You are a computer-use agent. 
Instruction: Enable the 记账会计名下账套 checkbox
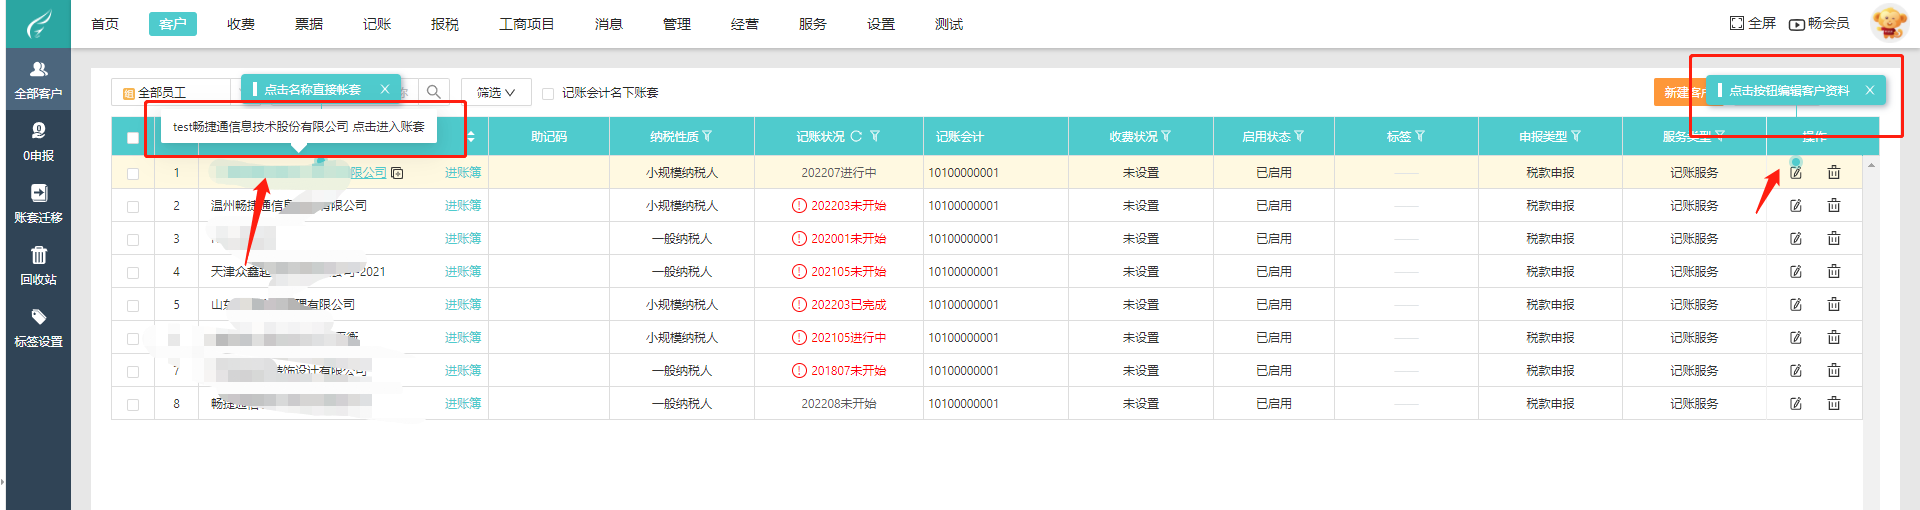point(547,93)
